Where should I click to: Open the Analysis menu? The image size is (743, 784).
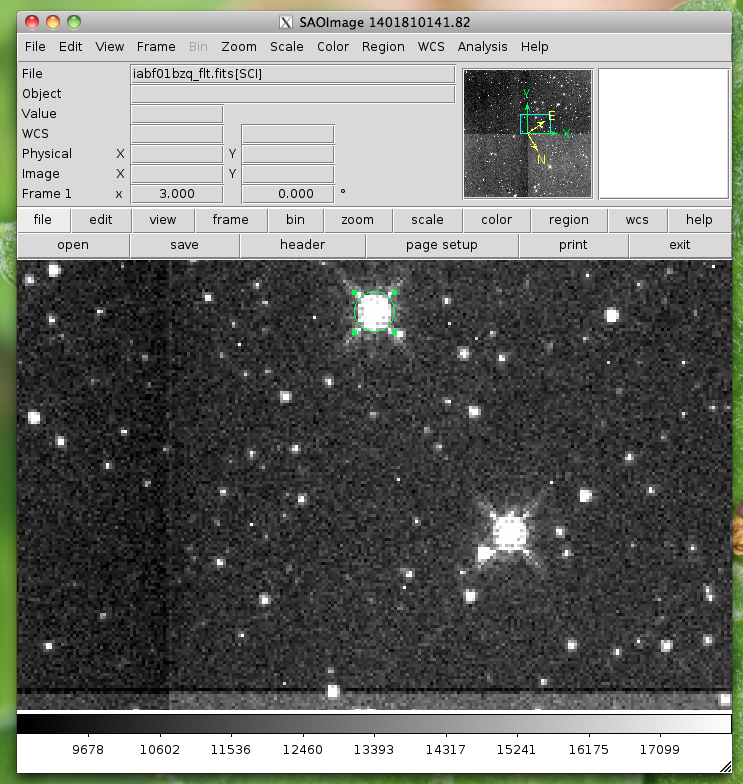pyautogui.click(x=482, y=47)
